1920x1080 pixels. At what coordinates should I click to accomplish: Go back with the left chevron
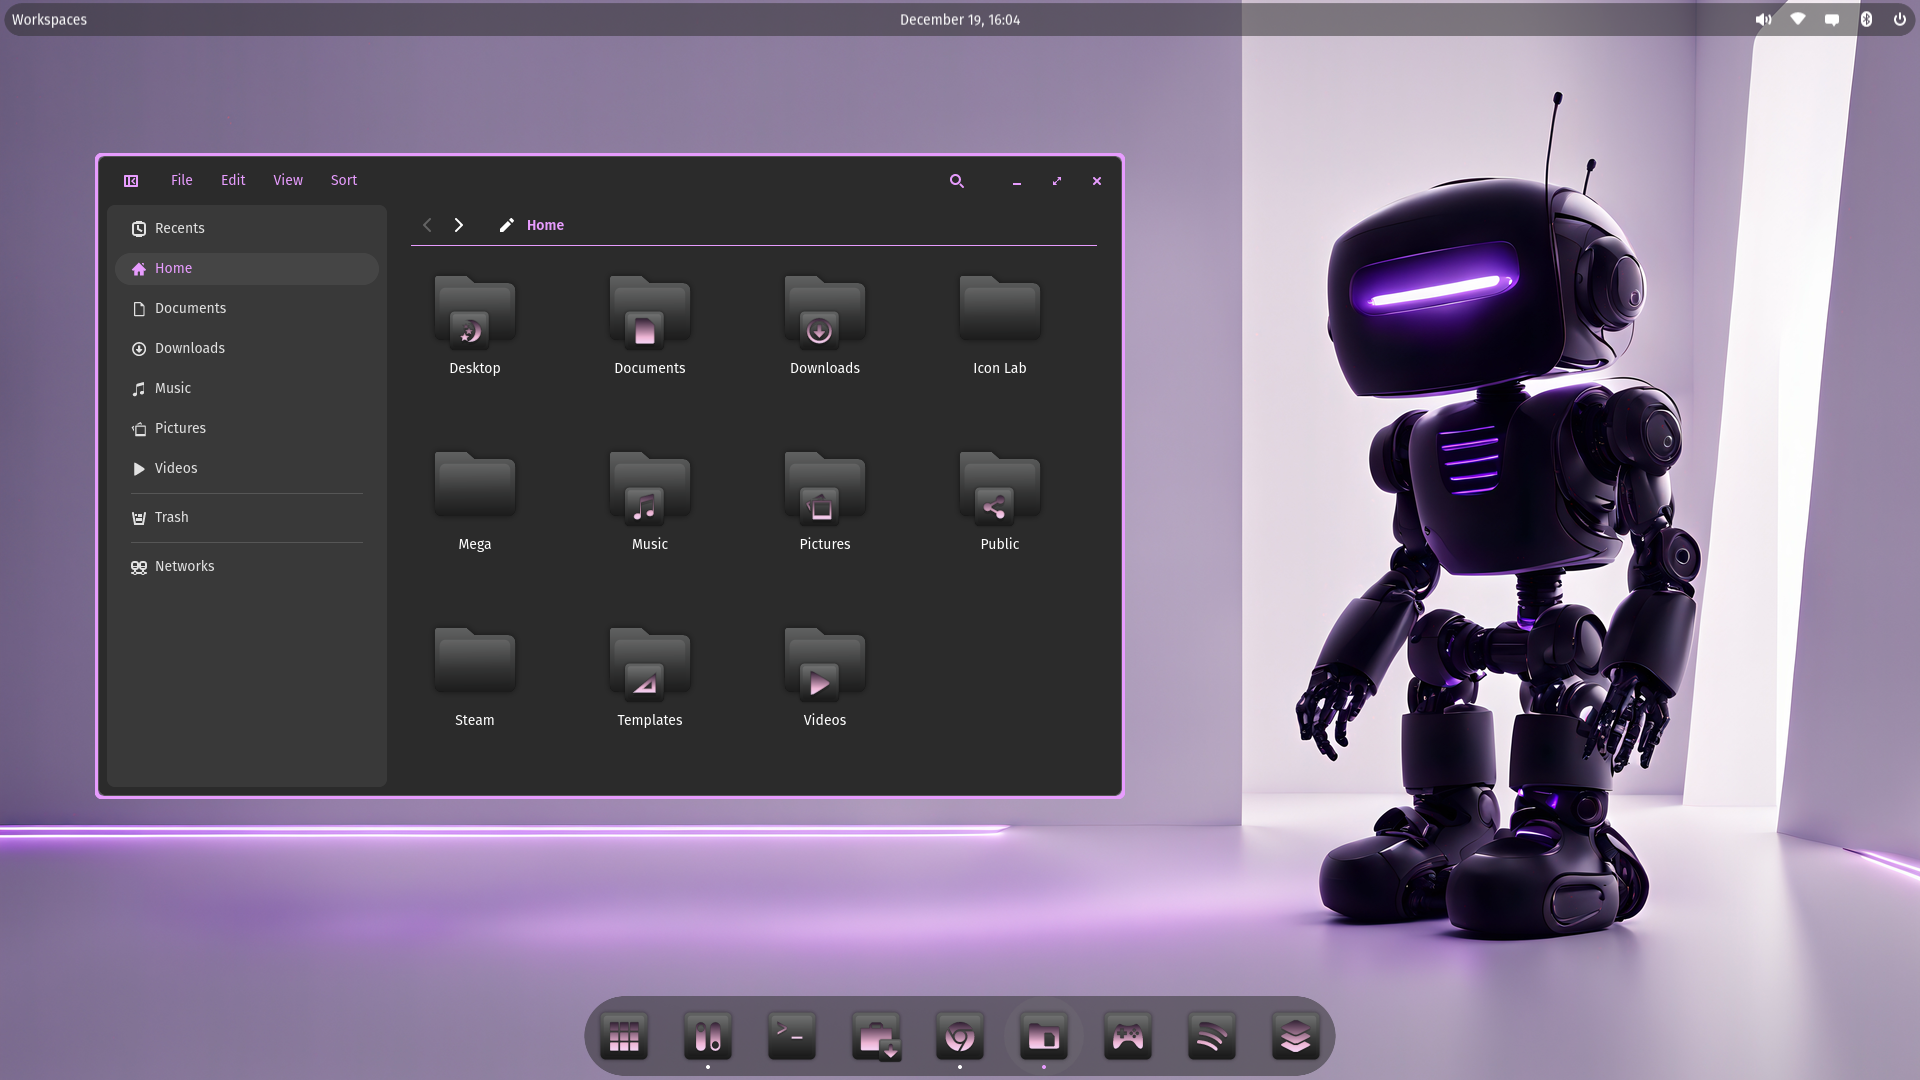(x=427, y=225)
